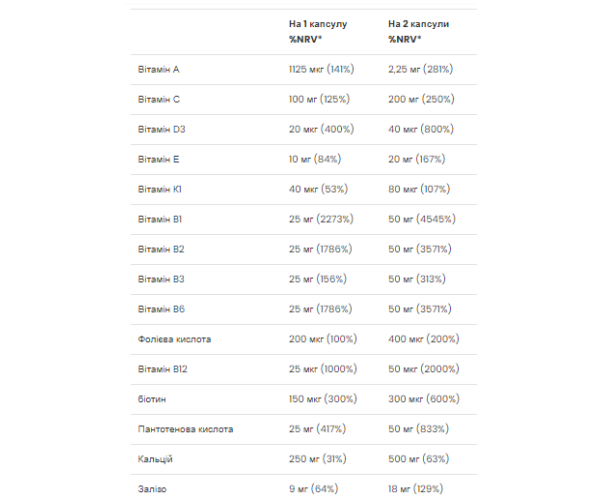Click the "Вітамін B12" row label
Image resolution: width=600 pixels, height=500 pixels.
point(163,369)
